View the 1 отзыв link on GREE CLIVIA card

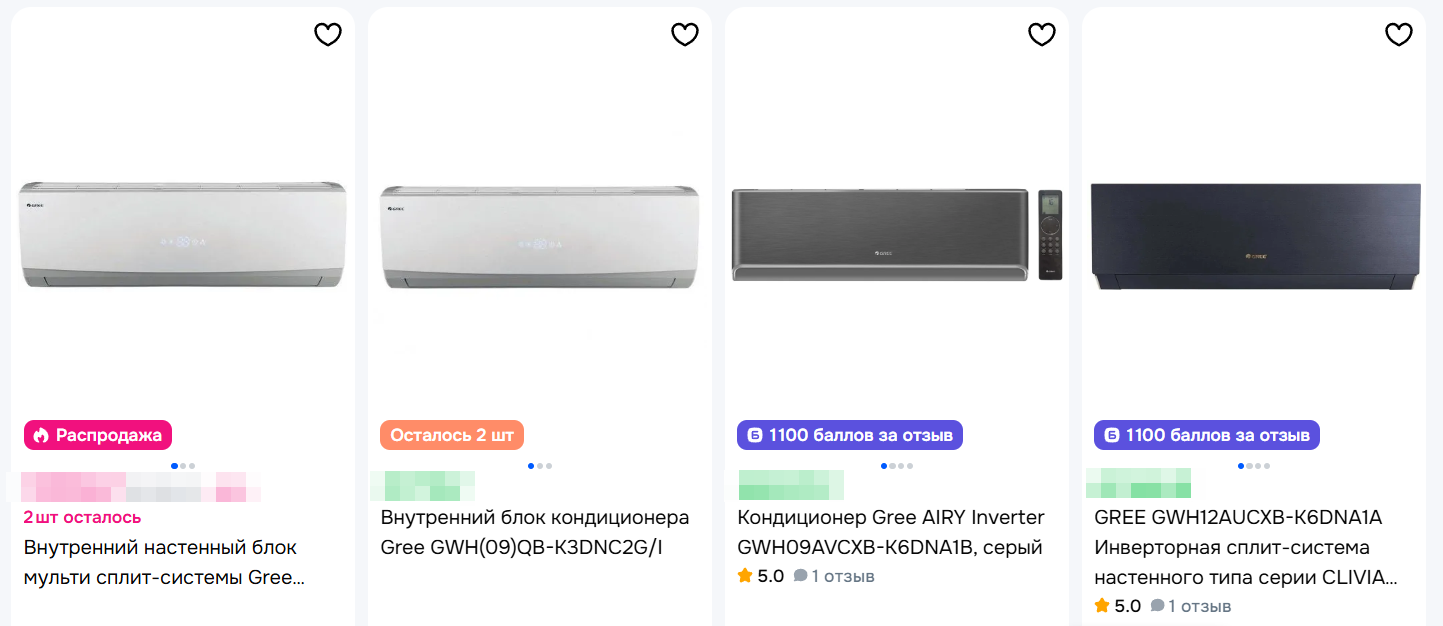(1197, 606)
